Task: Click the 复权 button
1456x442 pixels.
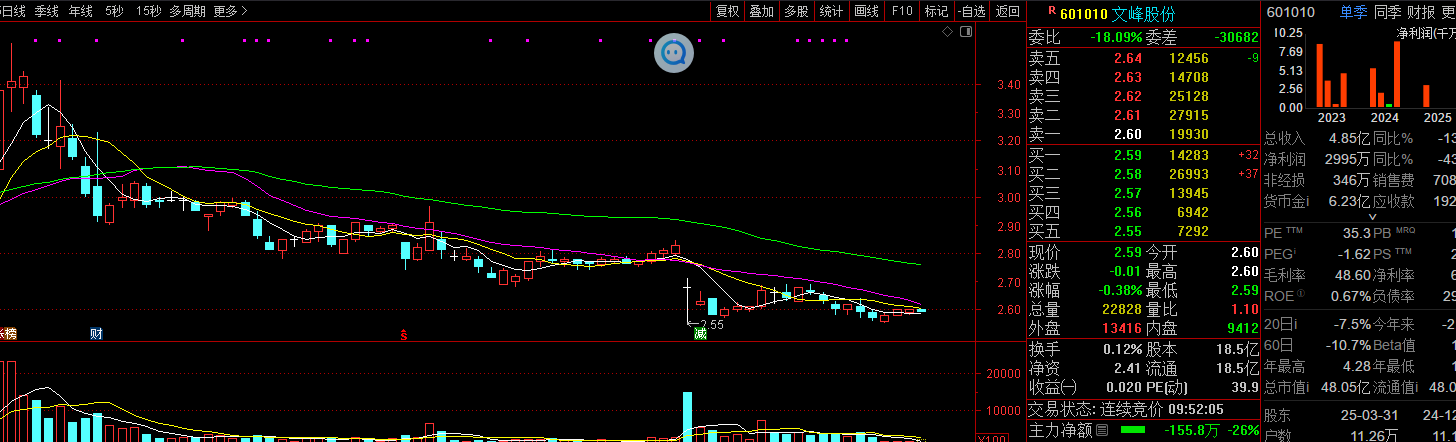Action: 727,11
